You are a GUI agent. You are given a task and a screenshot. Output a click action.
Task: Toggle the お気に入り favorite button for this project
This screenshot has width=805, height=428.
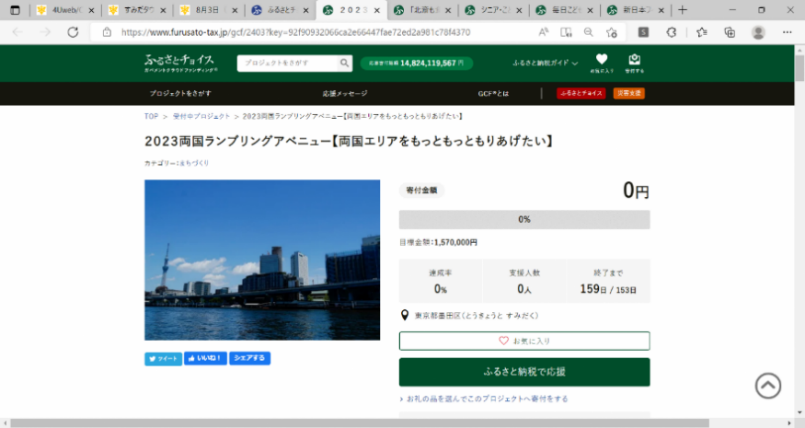coord(524,341)
